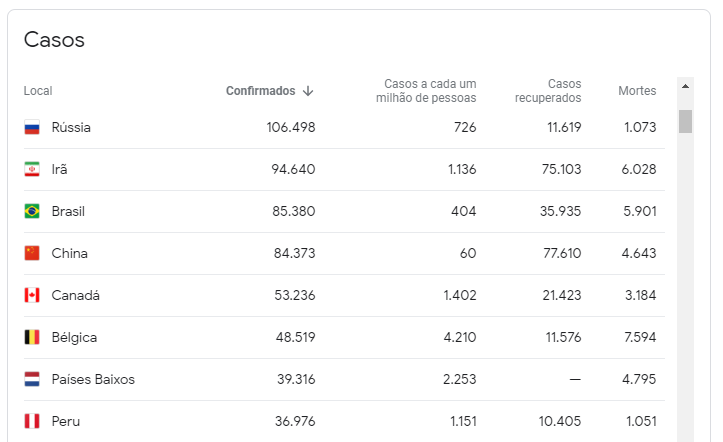Click the China flag icon
This screenshot has height=442, width=723.
click(x=32, y=254)
